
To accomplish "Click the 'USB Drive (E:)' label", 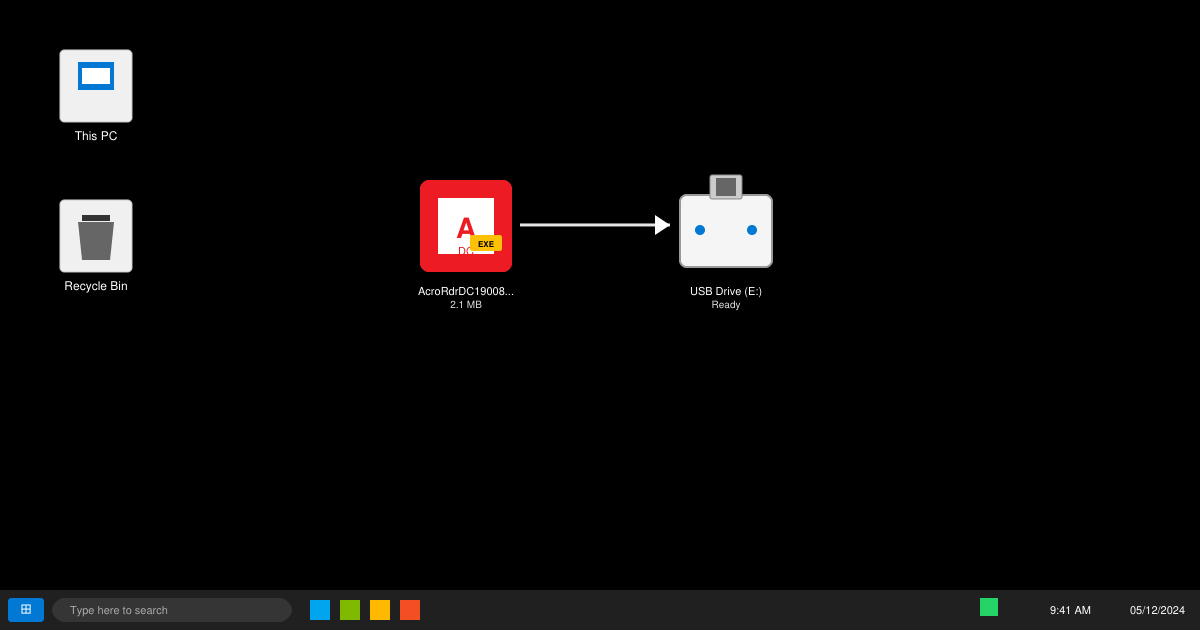I will pyautogui.click(x=726, y=291).
